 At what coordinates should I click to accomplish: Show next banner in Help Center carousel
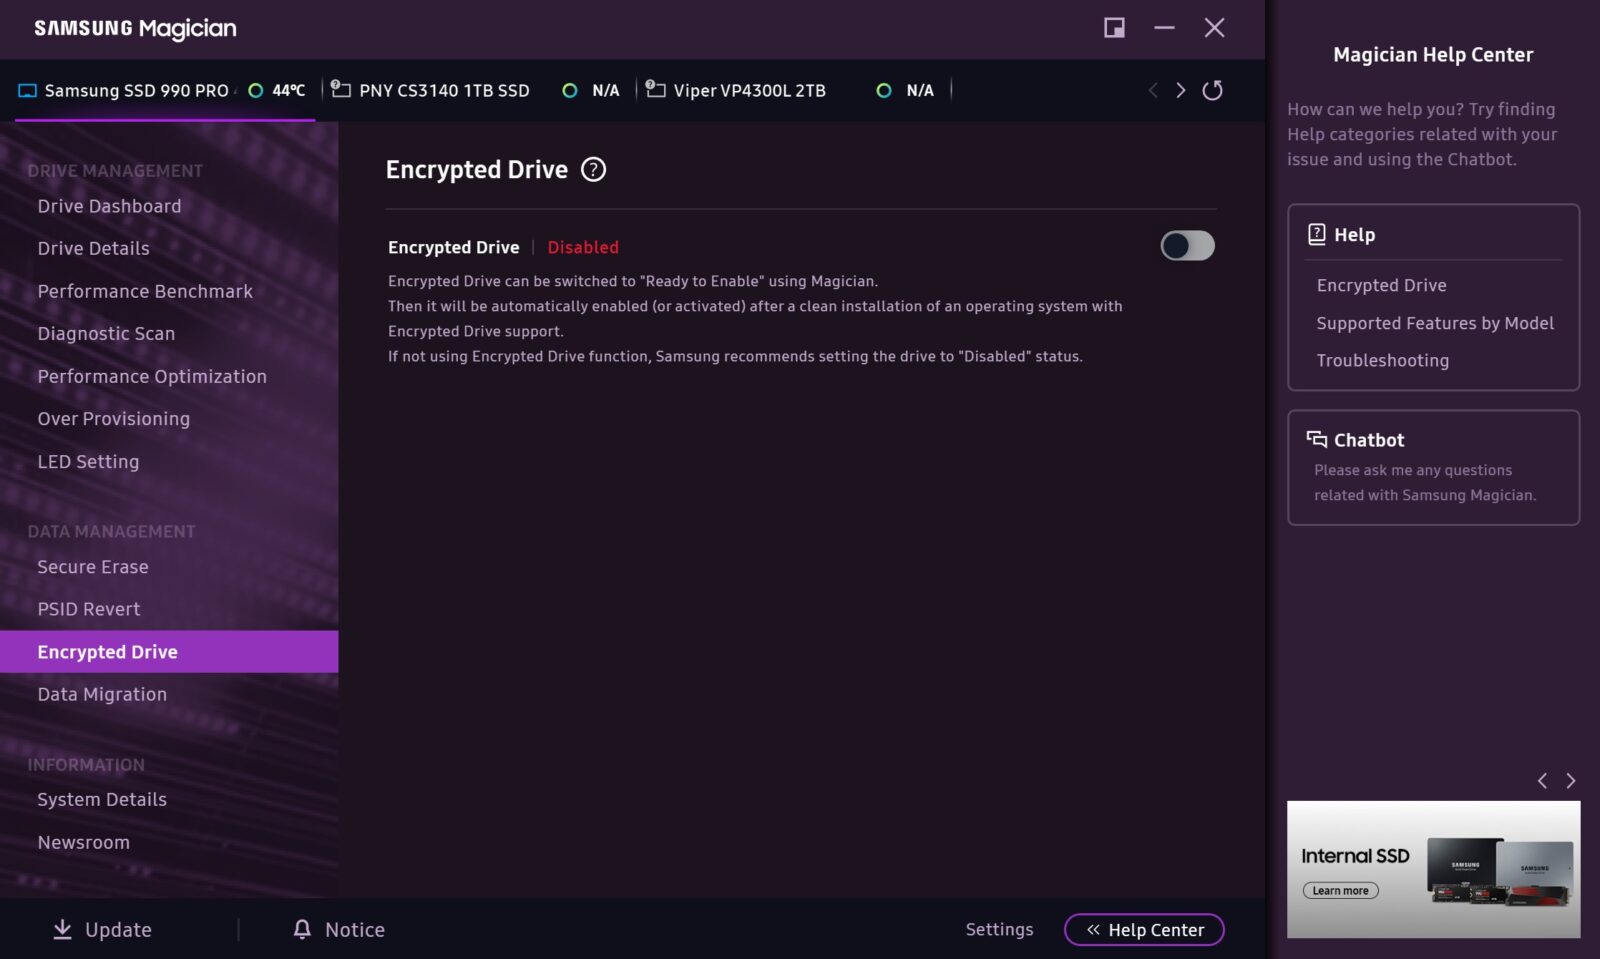(1570, 781)
